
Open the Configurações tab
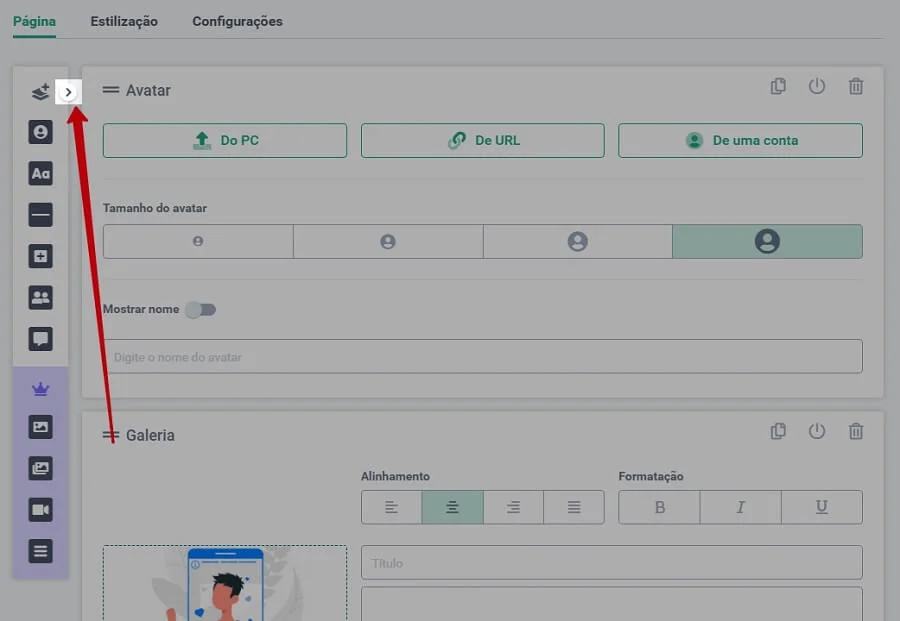point(237,21)
